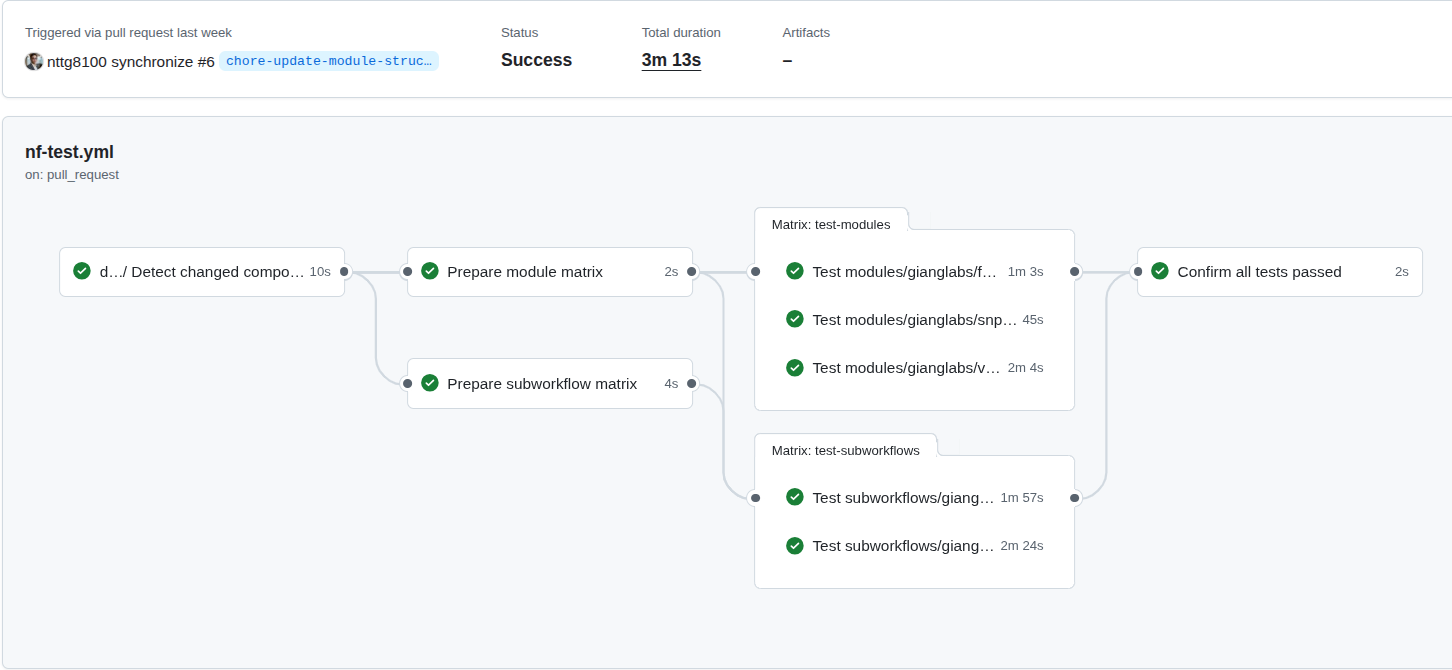This screenshot has height=670, width=1452.
Task: Click input connector dot of Prepare module matrix
Action: [407, 271]
